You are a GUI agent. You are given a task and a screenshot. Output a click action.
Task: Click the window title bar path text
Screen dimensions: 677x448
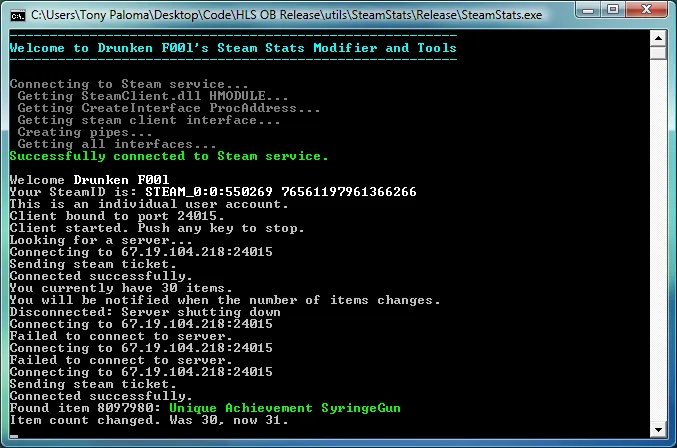[x=286, y=15]
